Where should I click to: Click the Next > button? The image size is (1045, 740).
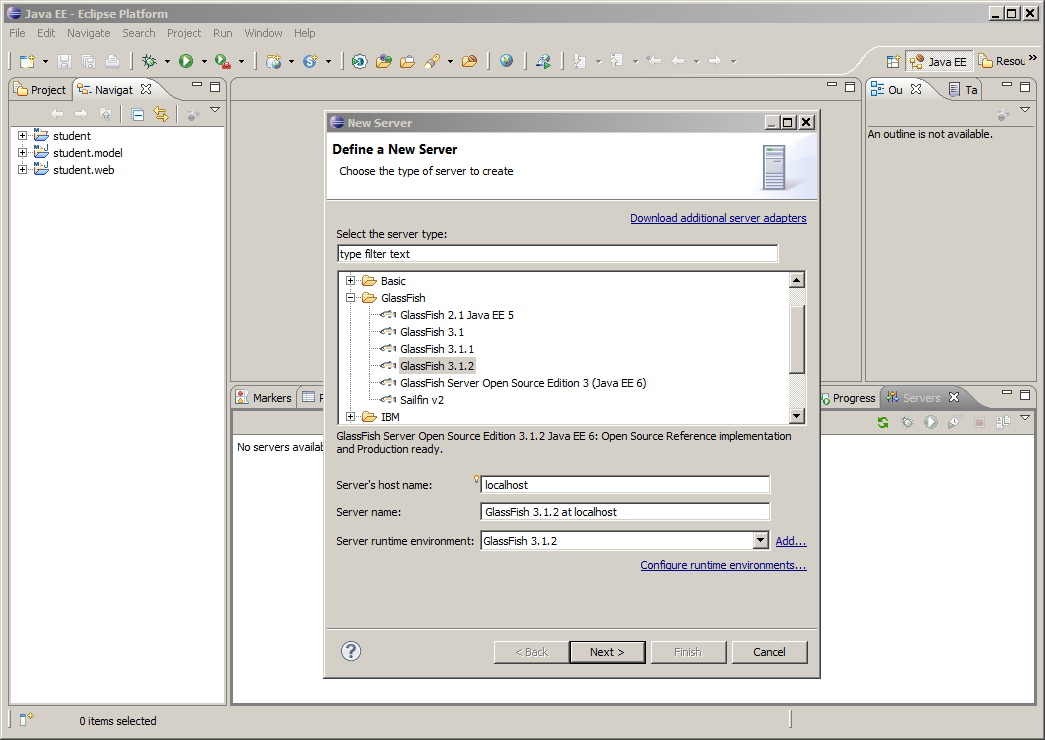(x=607, y=652)
